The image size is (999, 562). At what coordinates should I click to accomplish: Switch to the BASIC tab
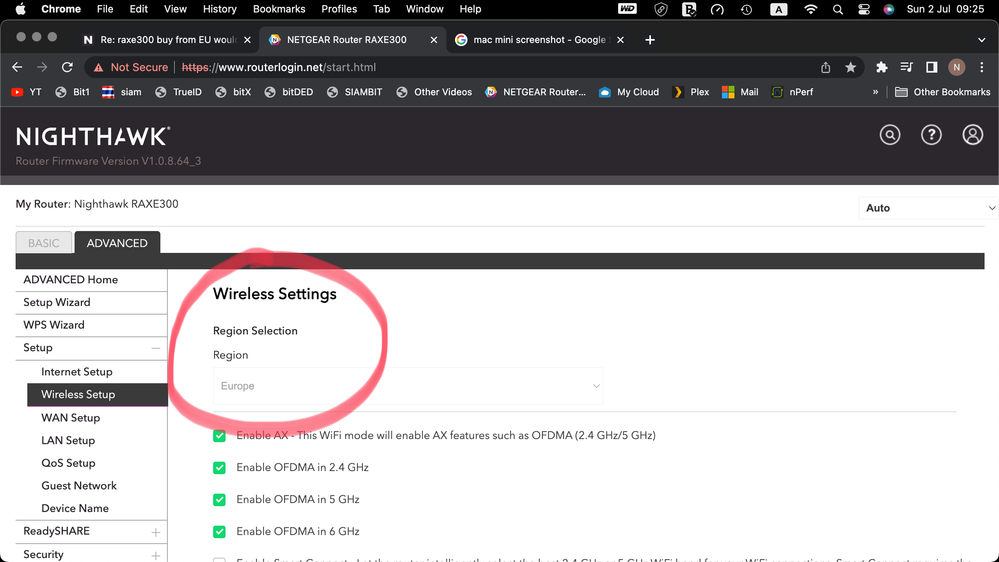pyautogui.click(x=43, y=243)
